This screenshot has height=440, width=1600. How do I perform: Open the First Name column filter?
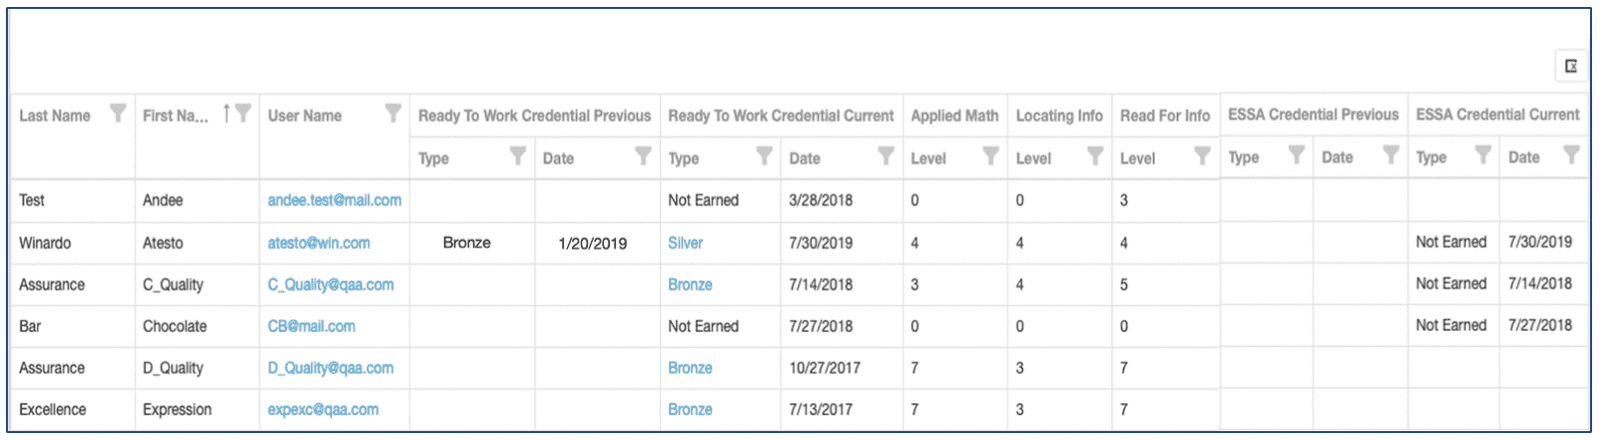243,113
